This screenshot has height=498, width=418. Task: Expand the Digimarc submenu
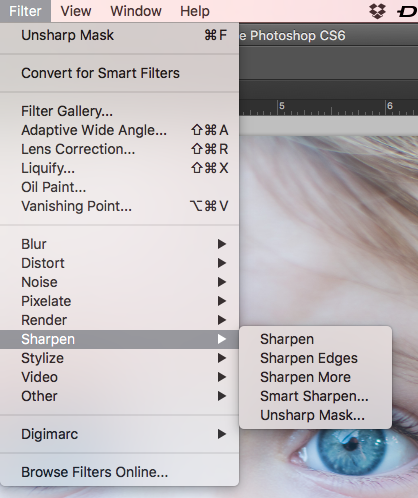(119, 434)
